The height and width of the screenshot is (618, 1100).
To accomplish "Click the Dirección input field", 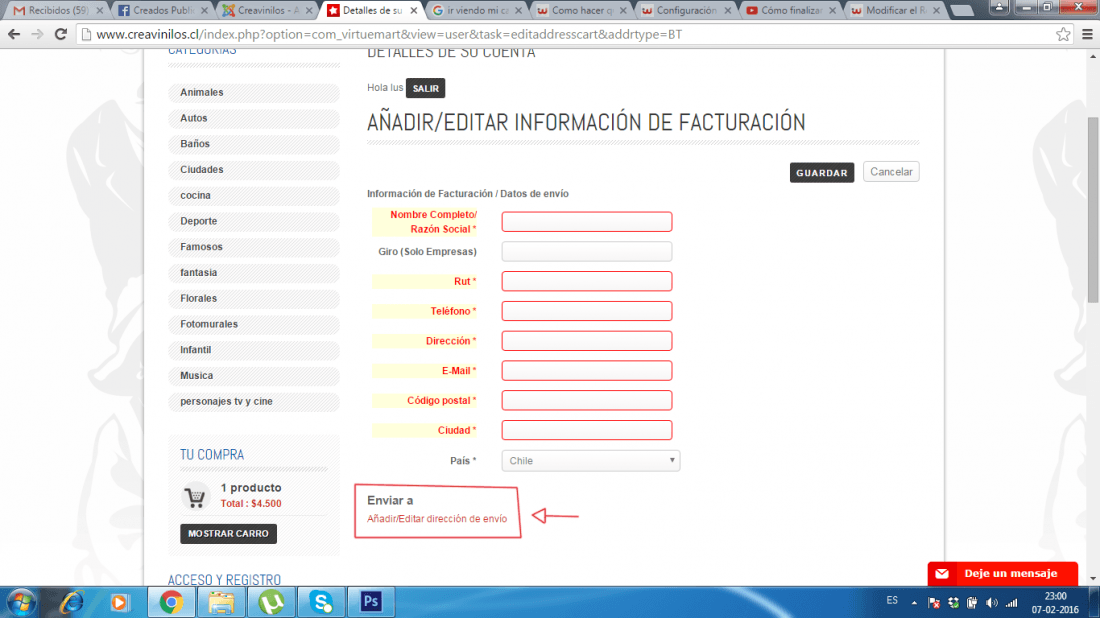I will pos(586,341).
